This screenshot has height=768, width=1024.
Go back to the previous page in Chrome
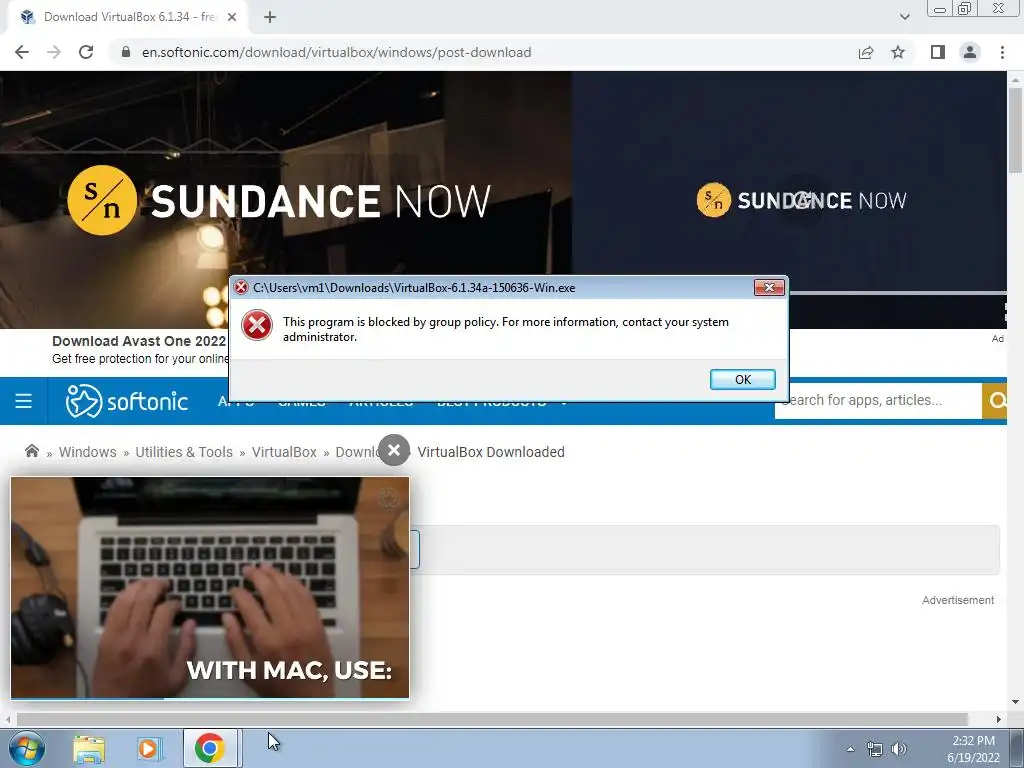22,52
